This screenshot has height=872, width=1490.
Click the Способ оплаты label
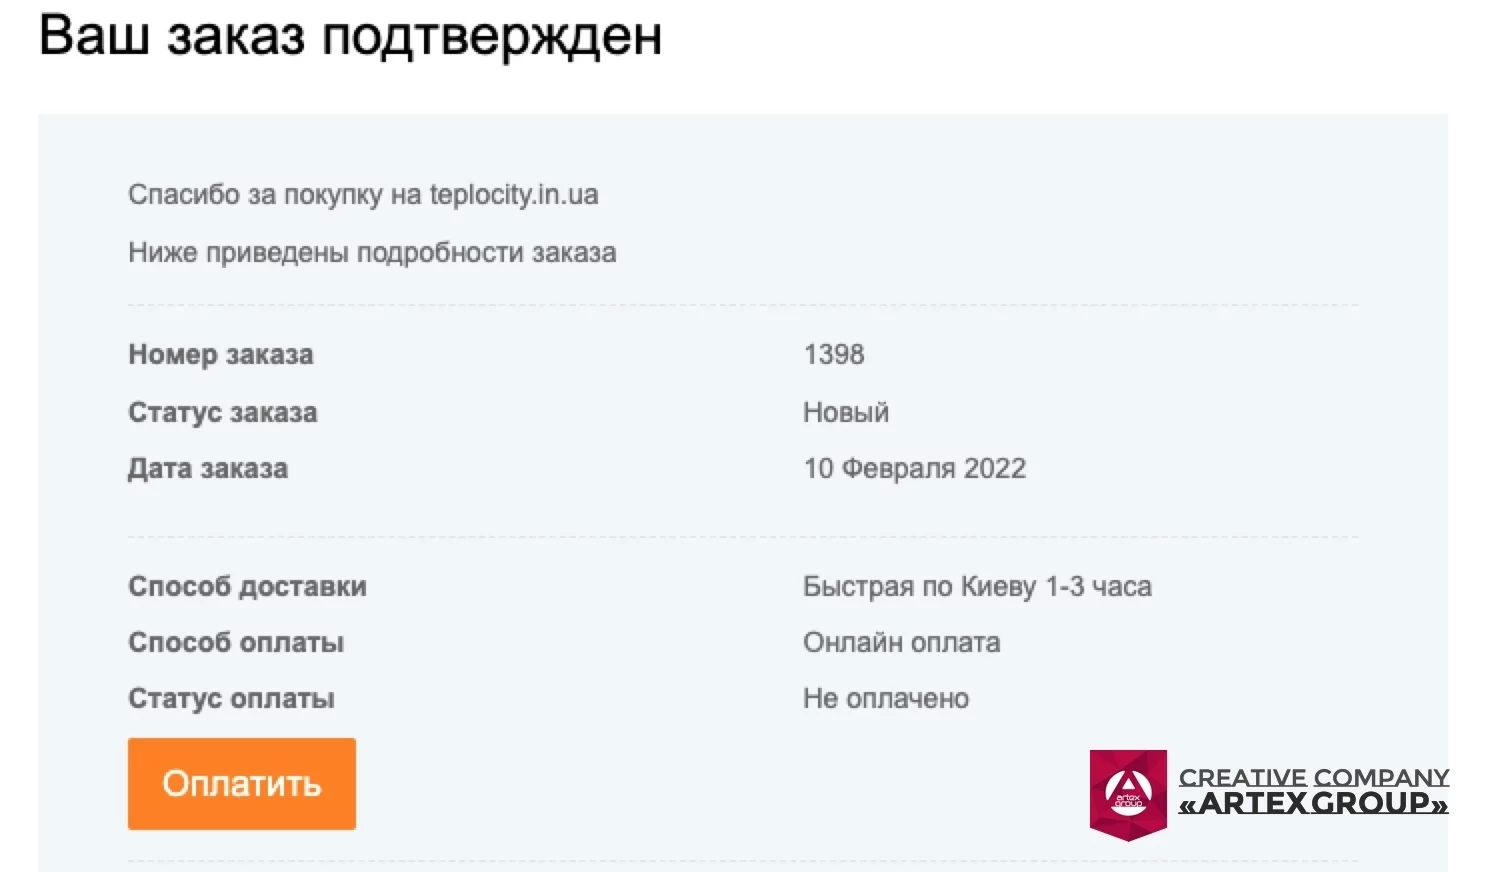(235, 643)
